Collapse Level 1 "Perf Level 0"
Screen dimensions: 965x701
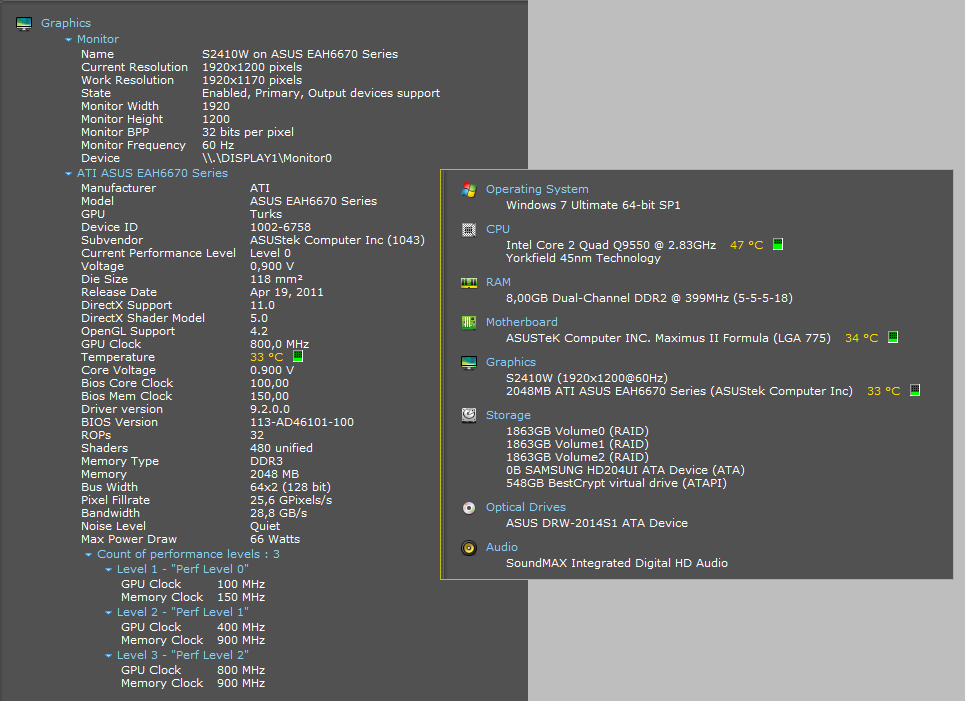click(108, 569)
